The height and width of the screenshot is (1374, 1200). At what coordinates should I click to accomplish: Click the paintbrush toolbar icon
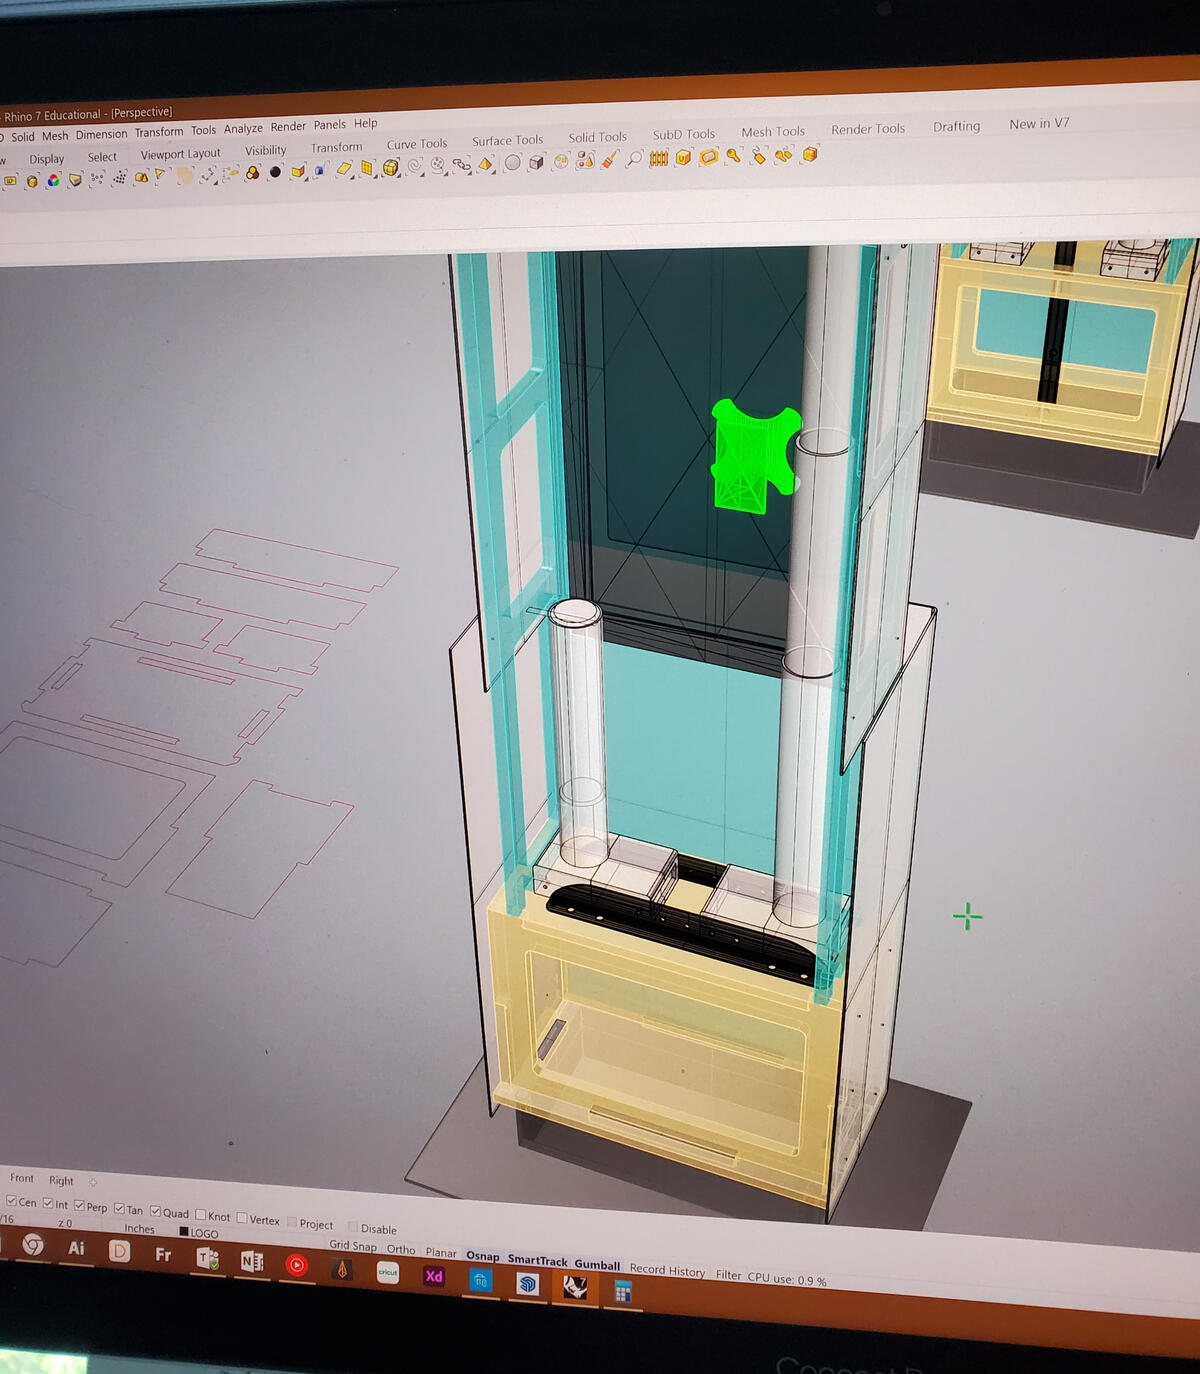coord(609,160)
